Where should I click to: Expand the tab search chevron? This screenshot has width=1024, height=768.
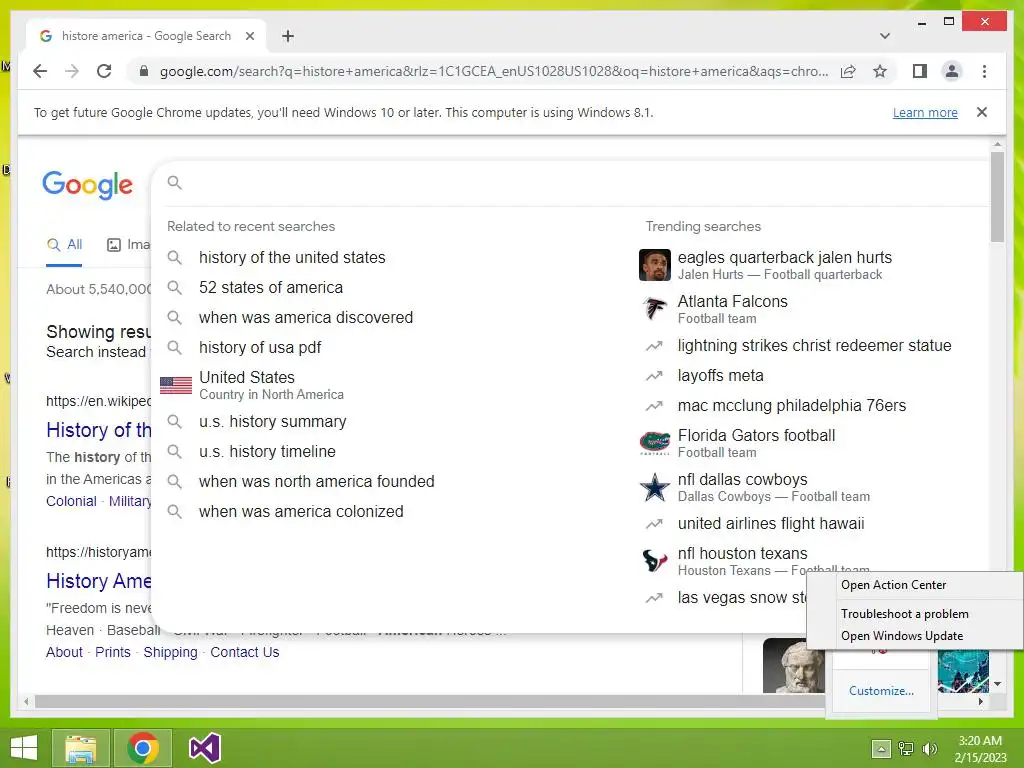[x=885, y=36]
